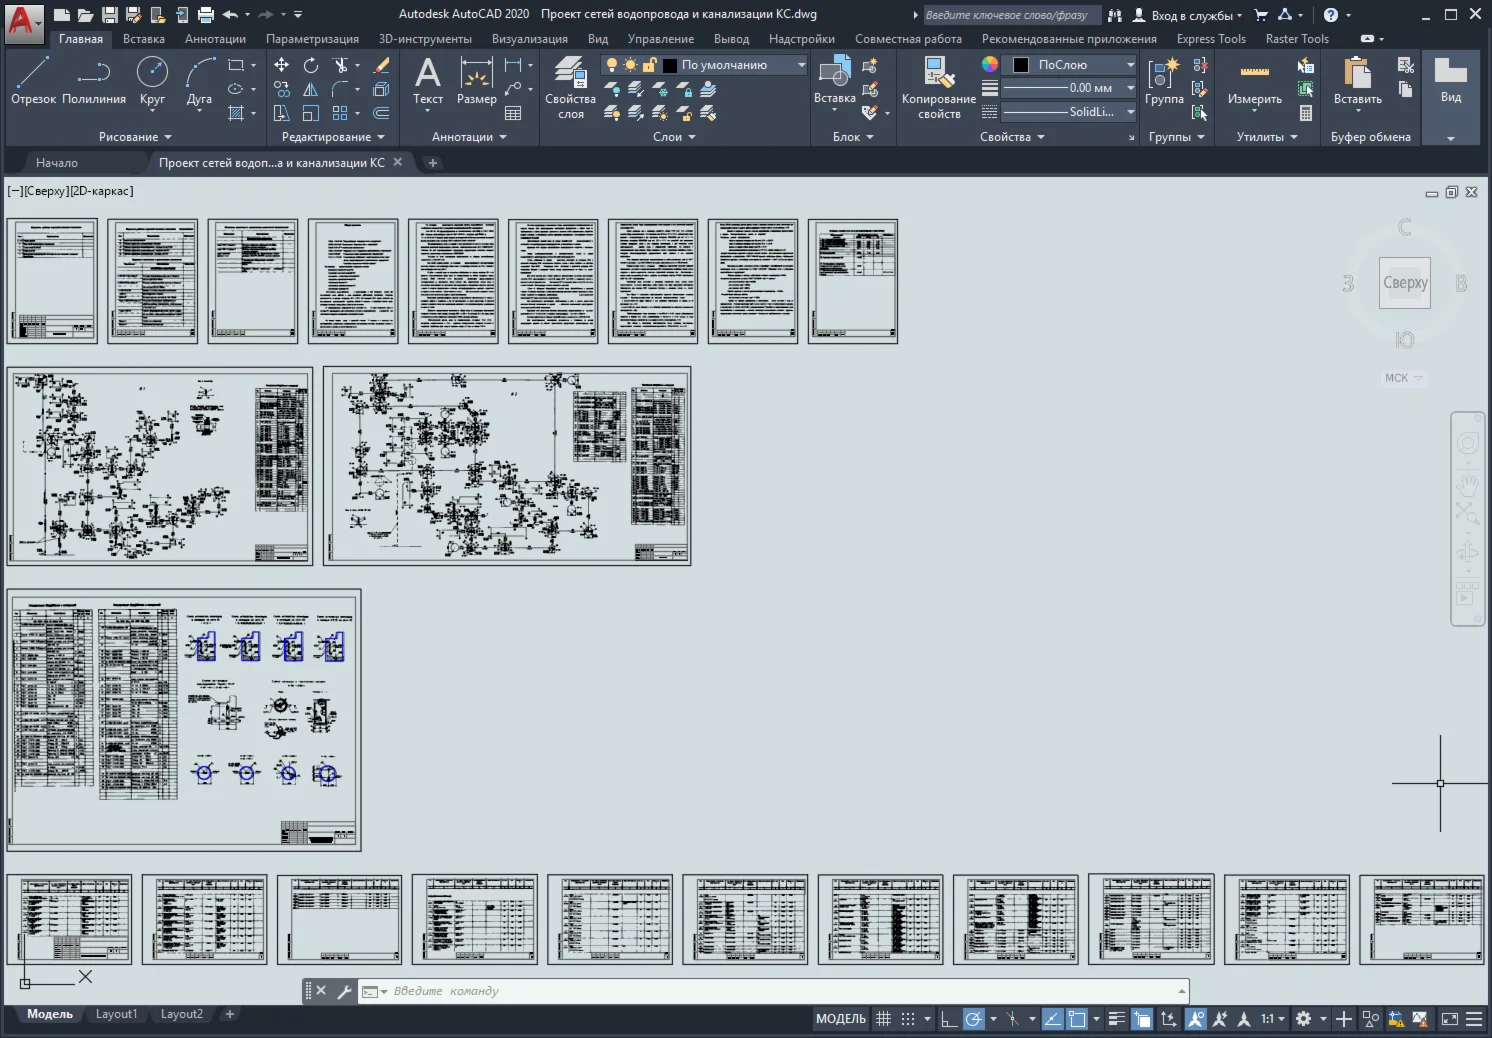Insert a table with the Table icon
This screenshot has width=1492, height=1038.
point(513,113)
